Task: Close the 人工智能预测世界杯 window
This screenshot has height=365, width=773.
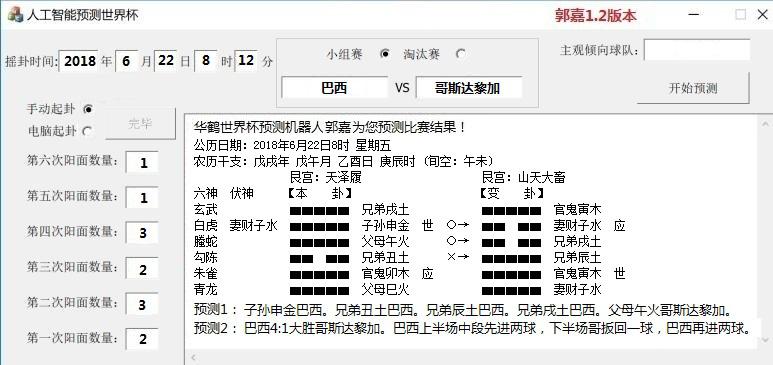Action: [762, 15]
